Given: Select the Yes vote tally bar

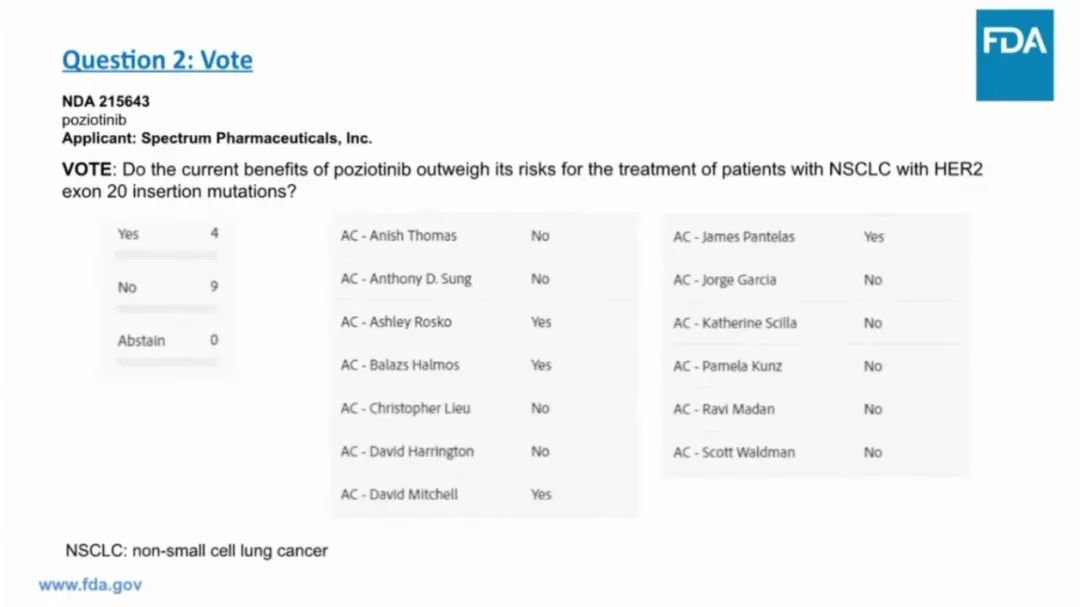Looking at the screenshot, I should pos(167,241).
